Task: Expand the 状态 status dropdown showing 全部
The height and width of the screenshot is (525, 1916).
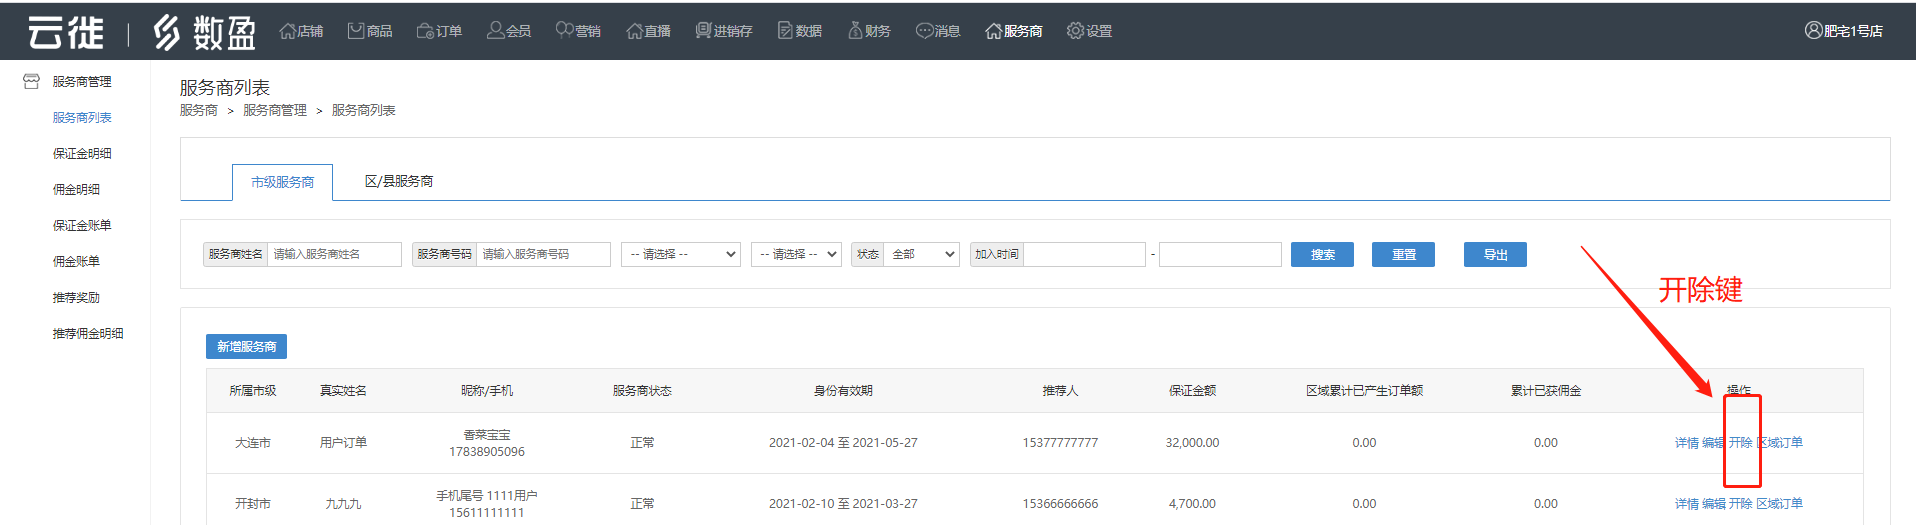Action: click(x=920, y=254)
